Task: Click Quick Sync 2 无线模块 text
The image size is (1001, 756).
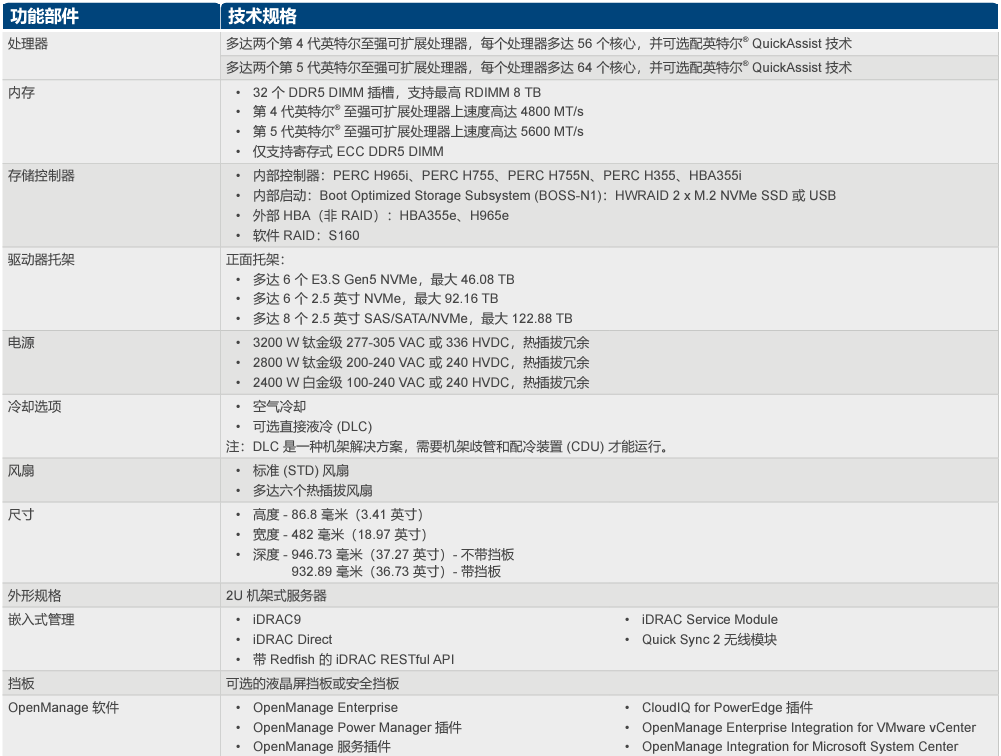Action: tap(709, 640)
